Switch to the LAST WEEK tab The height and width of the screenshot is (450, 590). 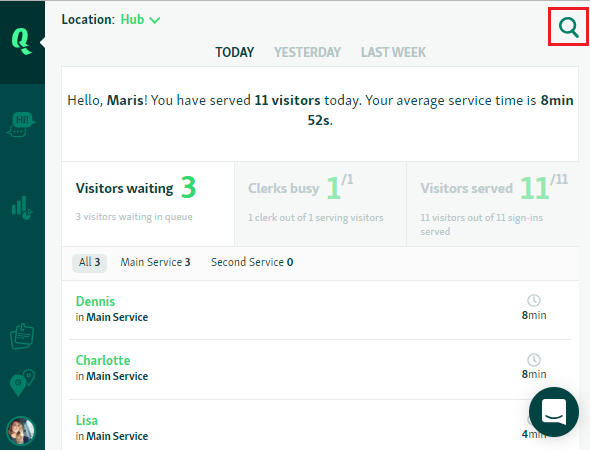pyautogui.click(x=393, y=52)
